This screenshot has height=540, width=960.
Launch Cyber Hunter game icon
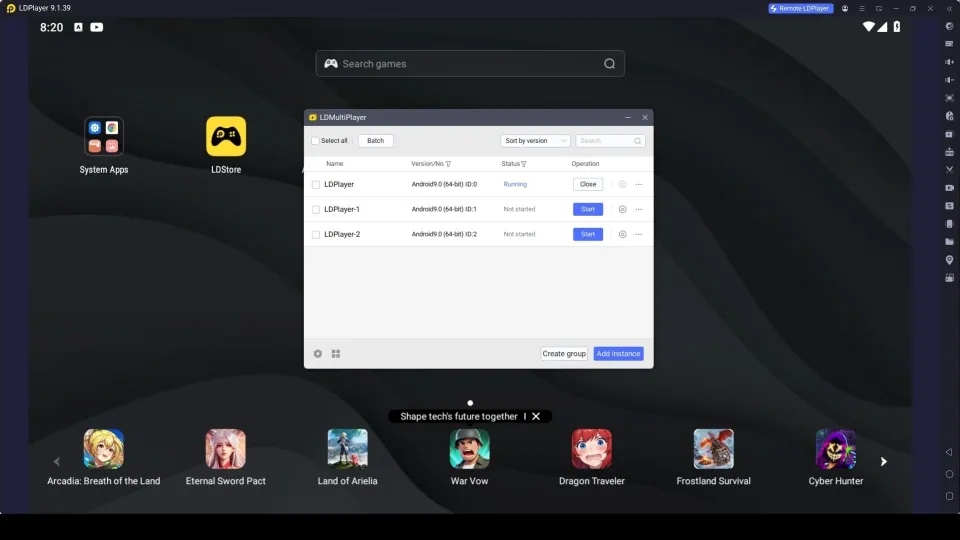pos(836,449)
